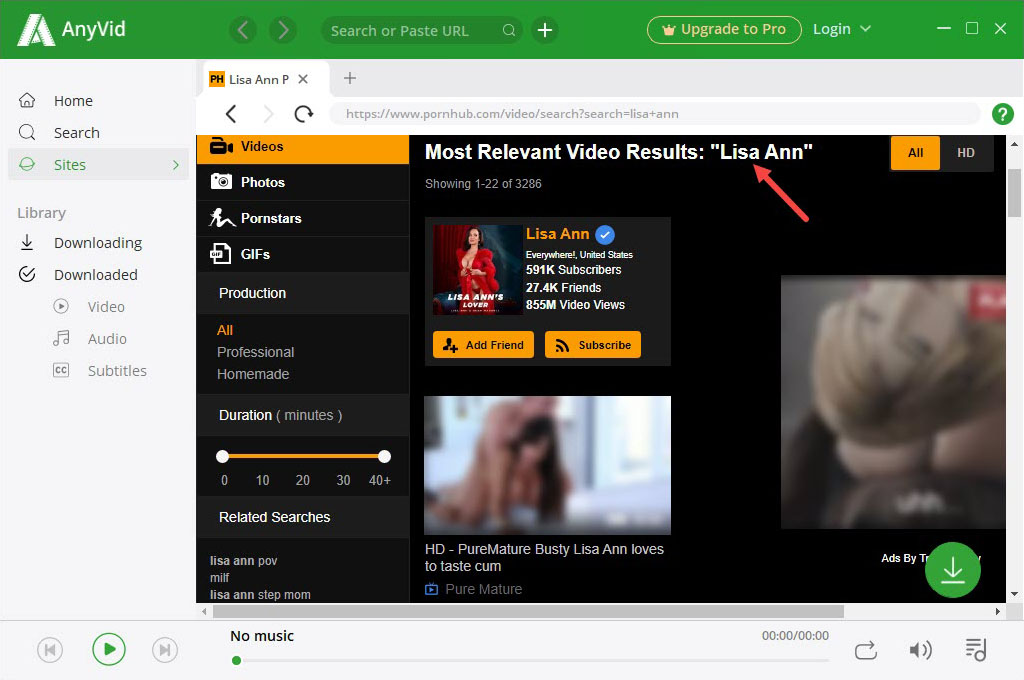The width and height of the screenshot is (1024, 680).
Task: Click the scroll-down arrow of vertical scrollbar
Action: tap(1014, 594)
